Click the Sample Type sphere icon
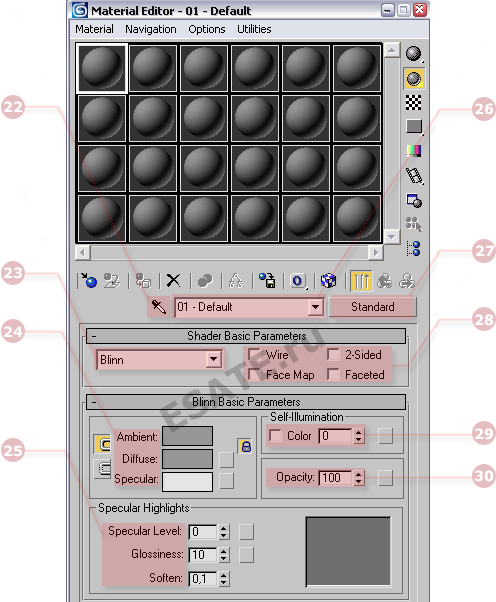 click(414, 54)
